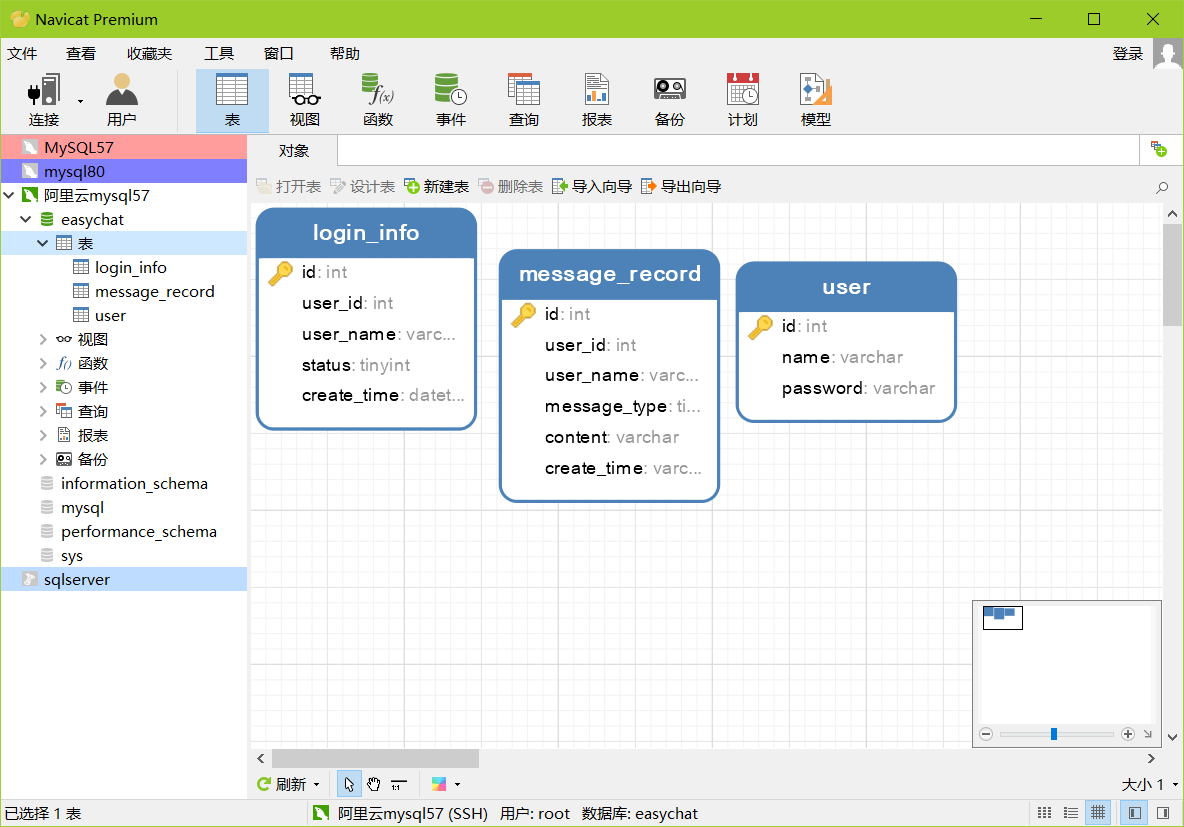Click the 新建表 new table button

436,187
